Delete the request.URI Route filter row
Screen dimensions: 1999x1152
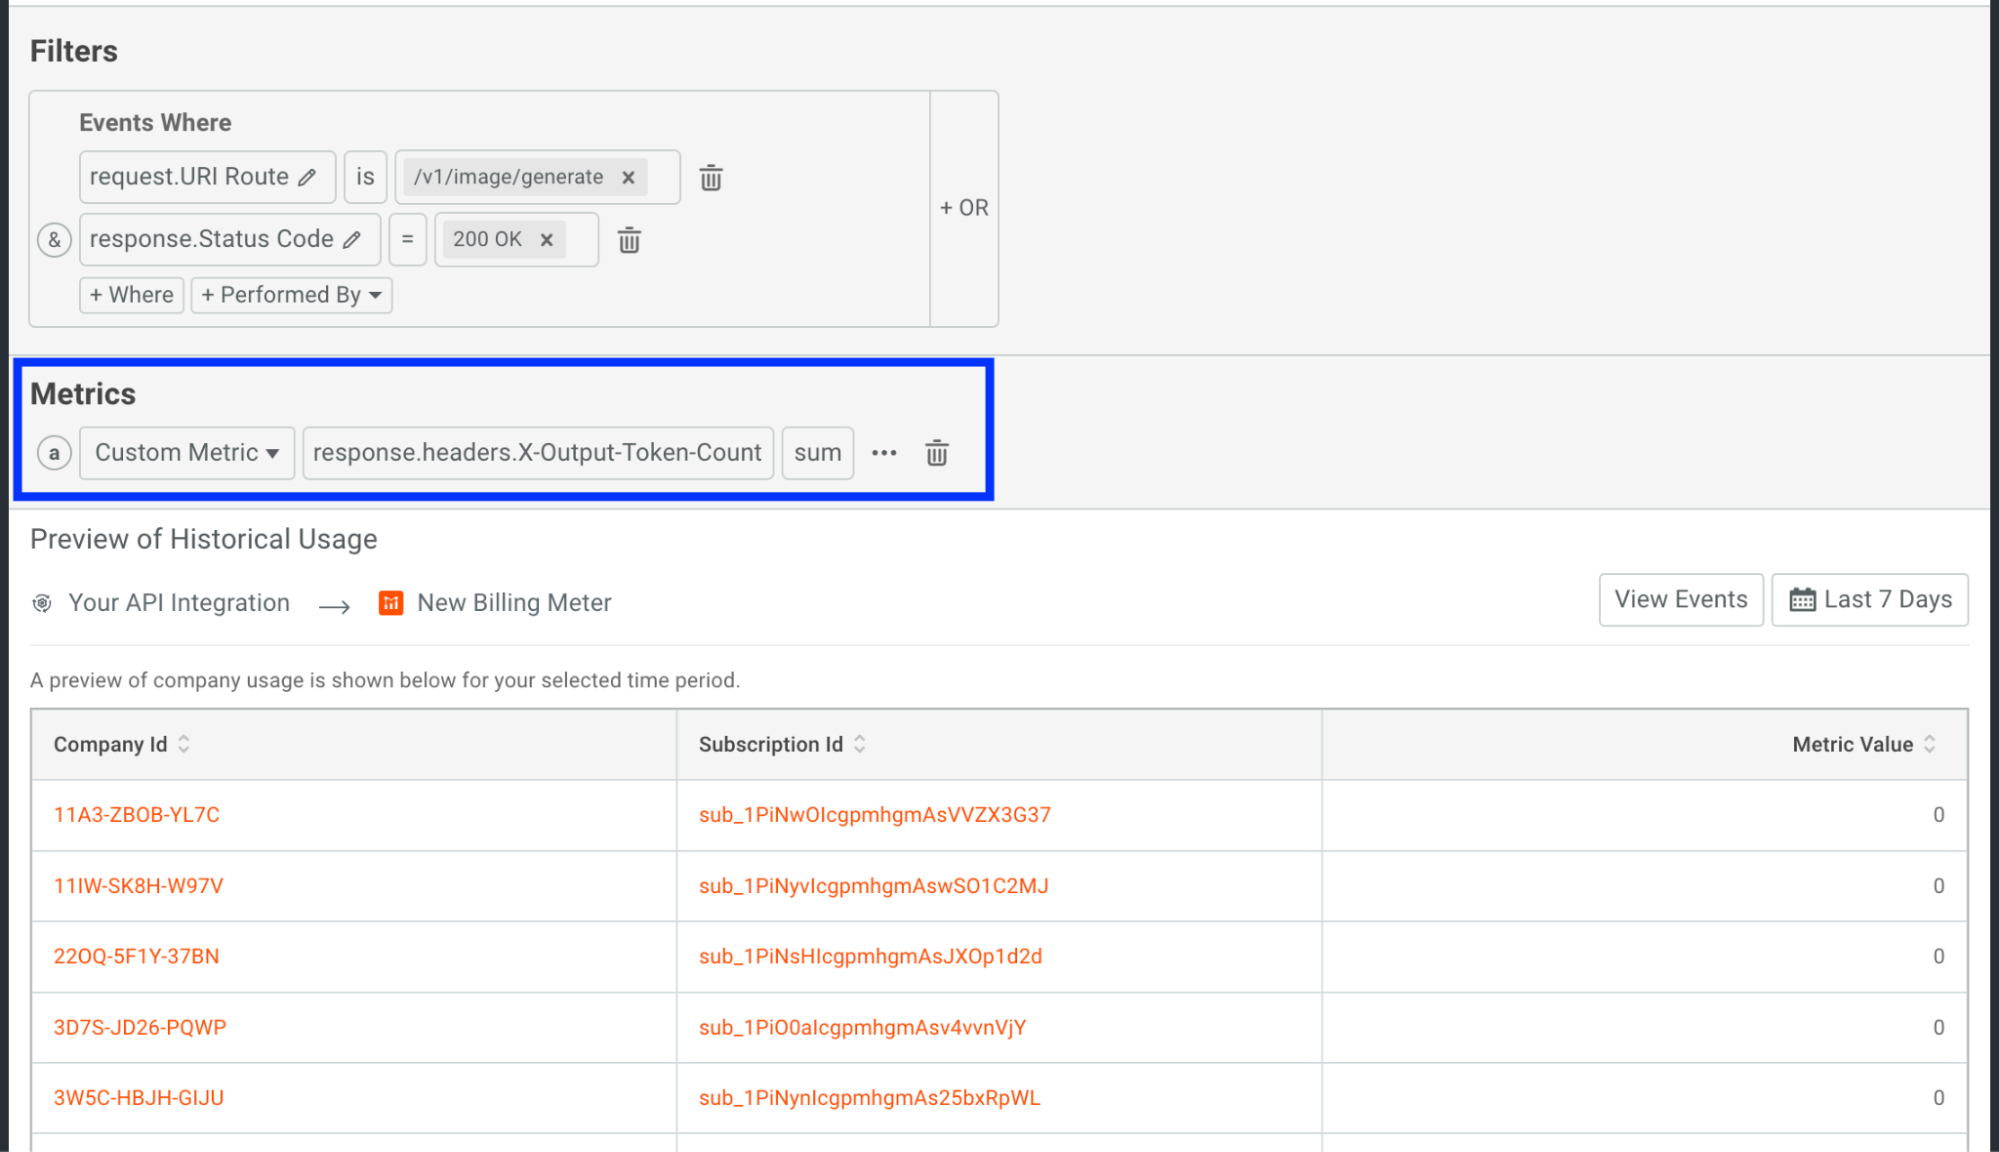pos(711,178)
